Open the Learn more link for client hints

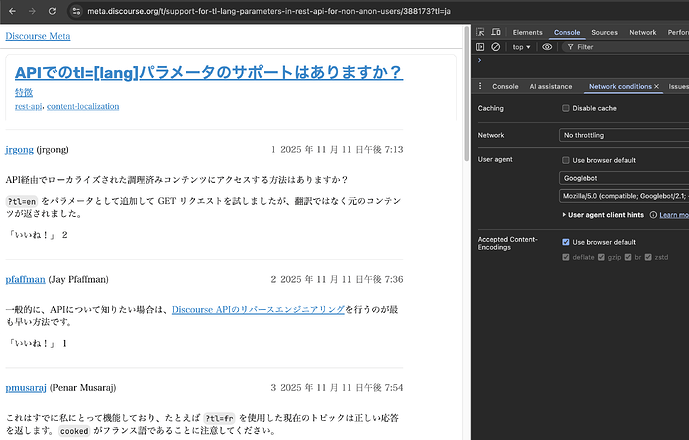(674, 215)
